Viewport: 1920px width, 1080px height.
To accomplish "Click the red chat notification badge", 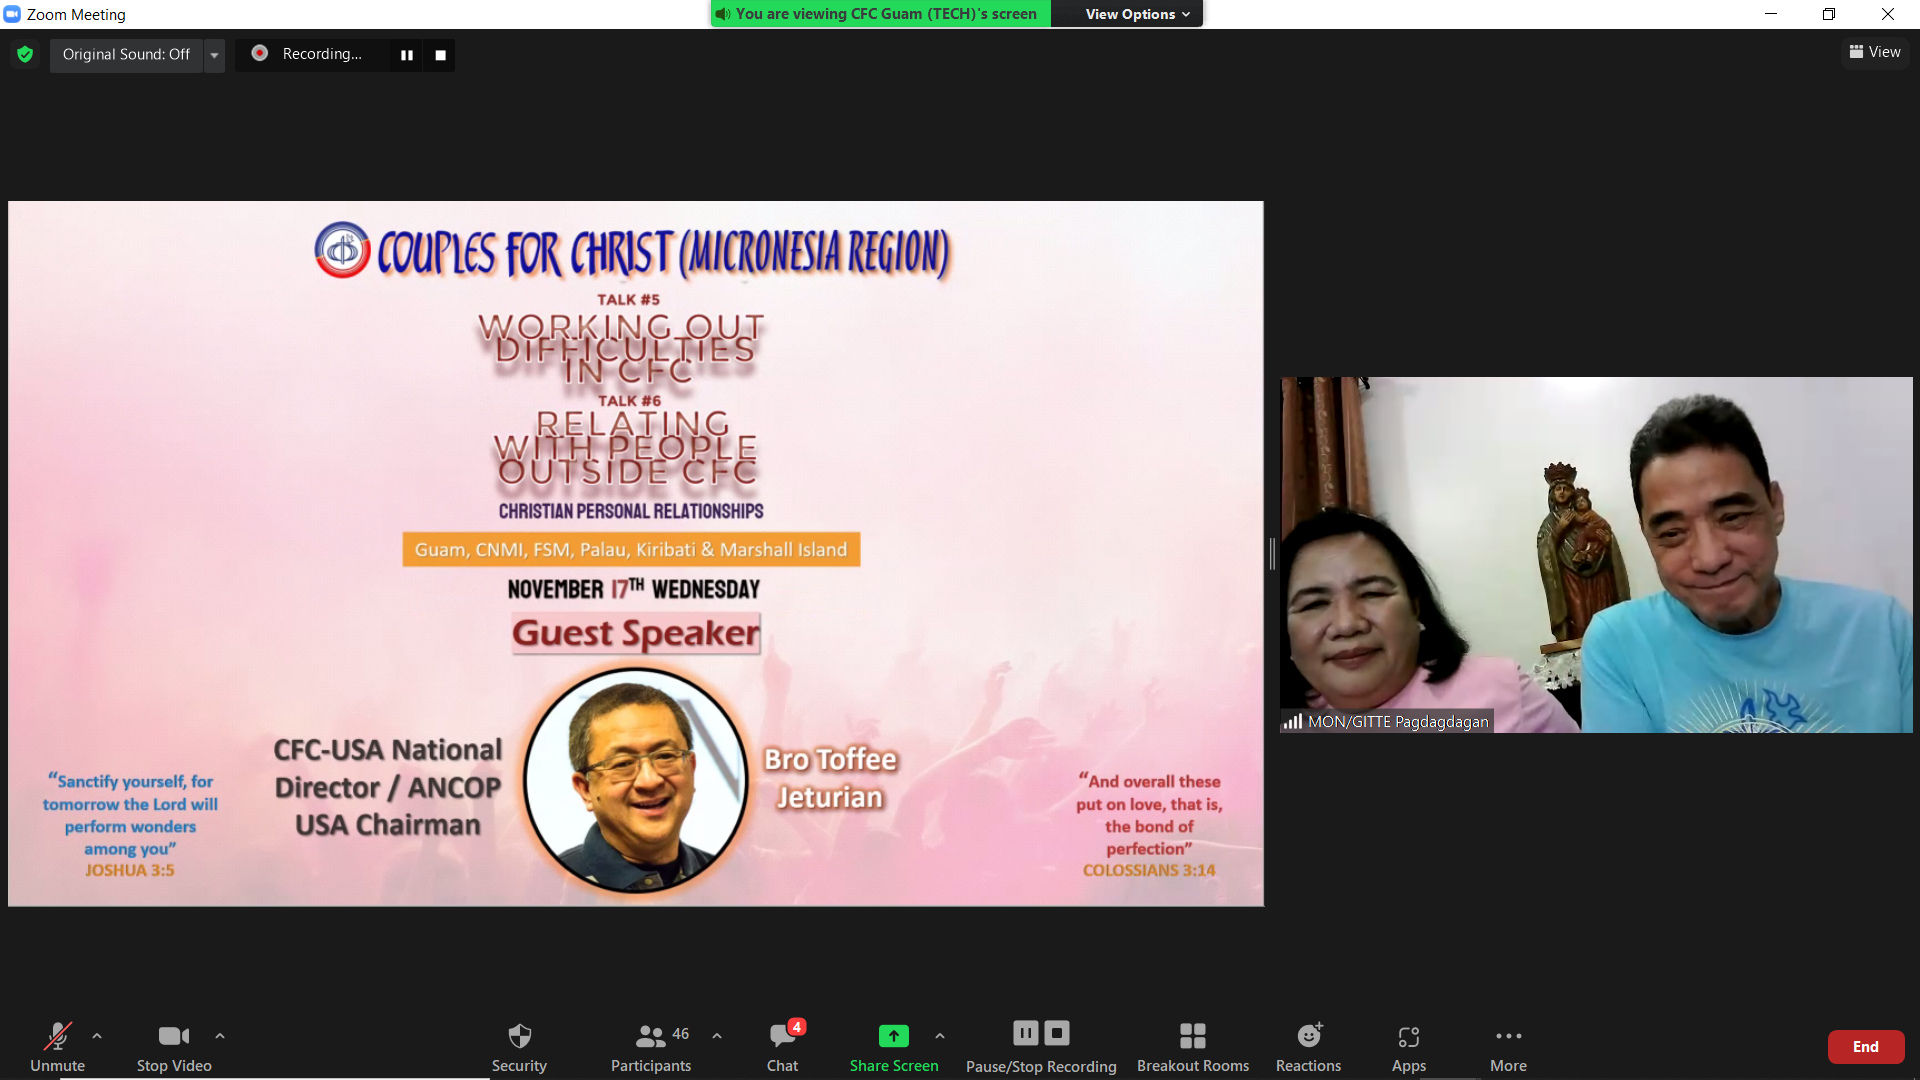I will coord(796,1027).
